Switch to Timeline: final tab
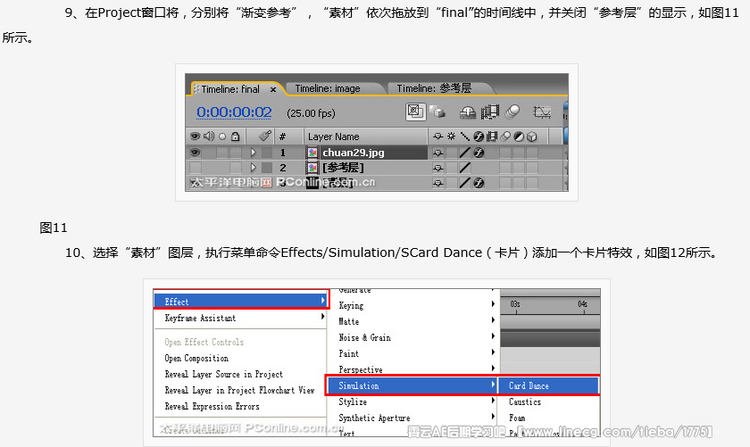 pos(230,89)
